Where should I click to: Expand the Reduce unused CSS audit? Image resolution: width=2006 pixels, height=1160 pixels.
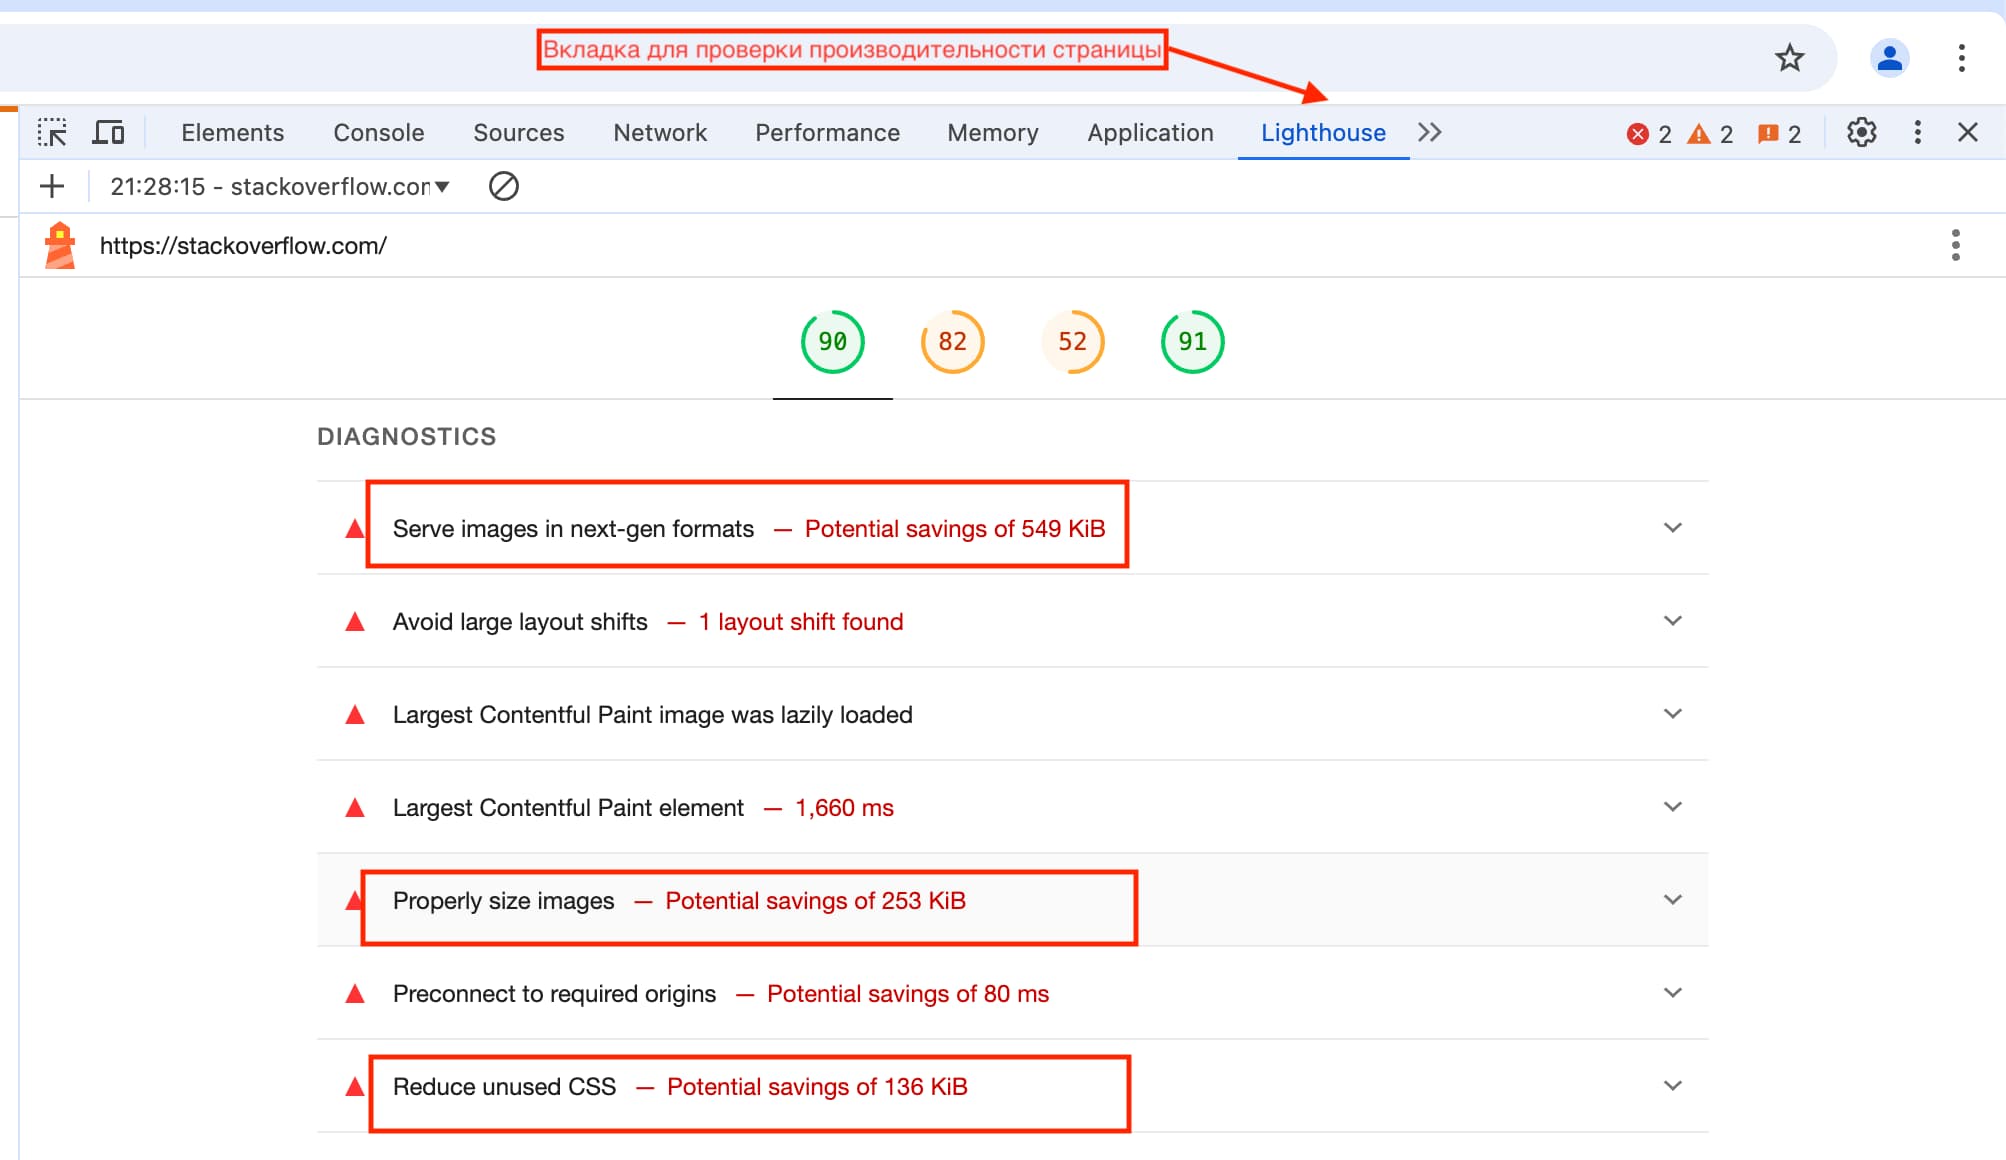click(1672, 1086)
